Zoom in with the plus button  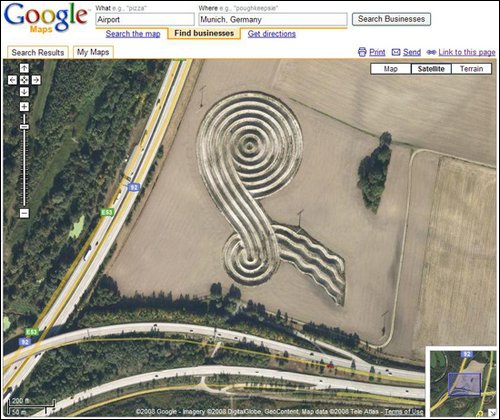pyautogui.click(x=24, y=107)
